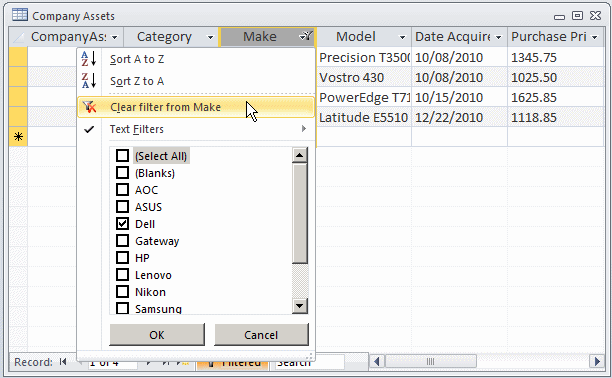Click the Sort A to Z icon
612x378 pixels.
pos(89,59)
